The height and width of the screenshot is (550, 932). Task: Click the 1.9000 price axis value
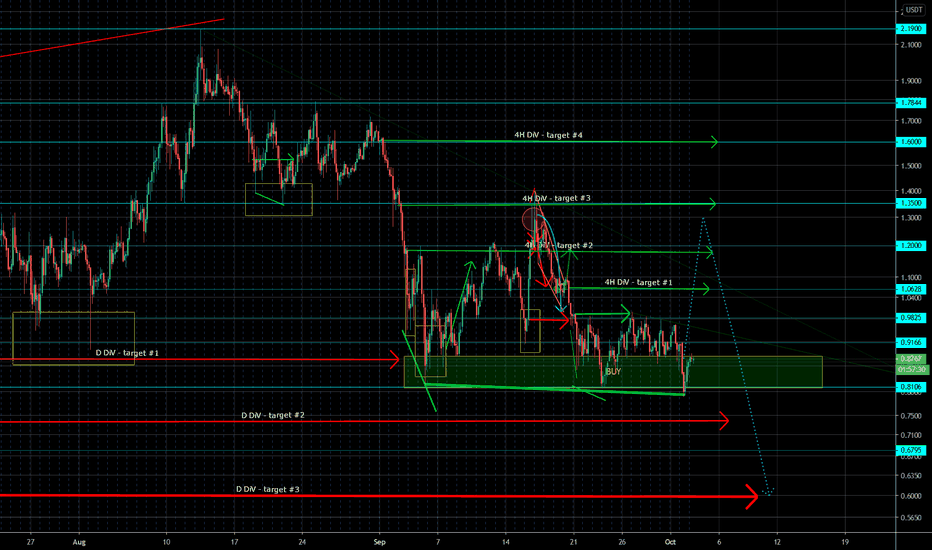(911, 81)
